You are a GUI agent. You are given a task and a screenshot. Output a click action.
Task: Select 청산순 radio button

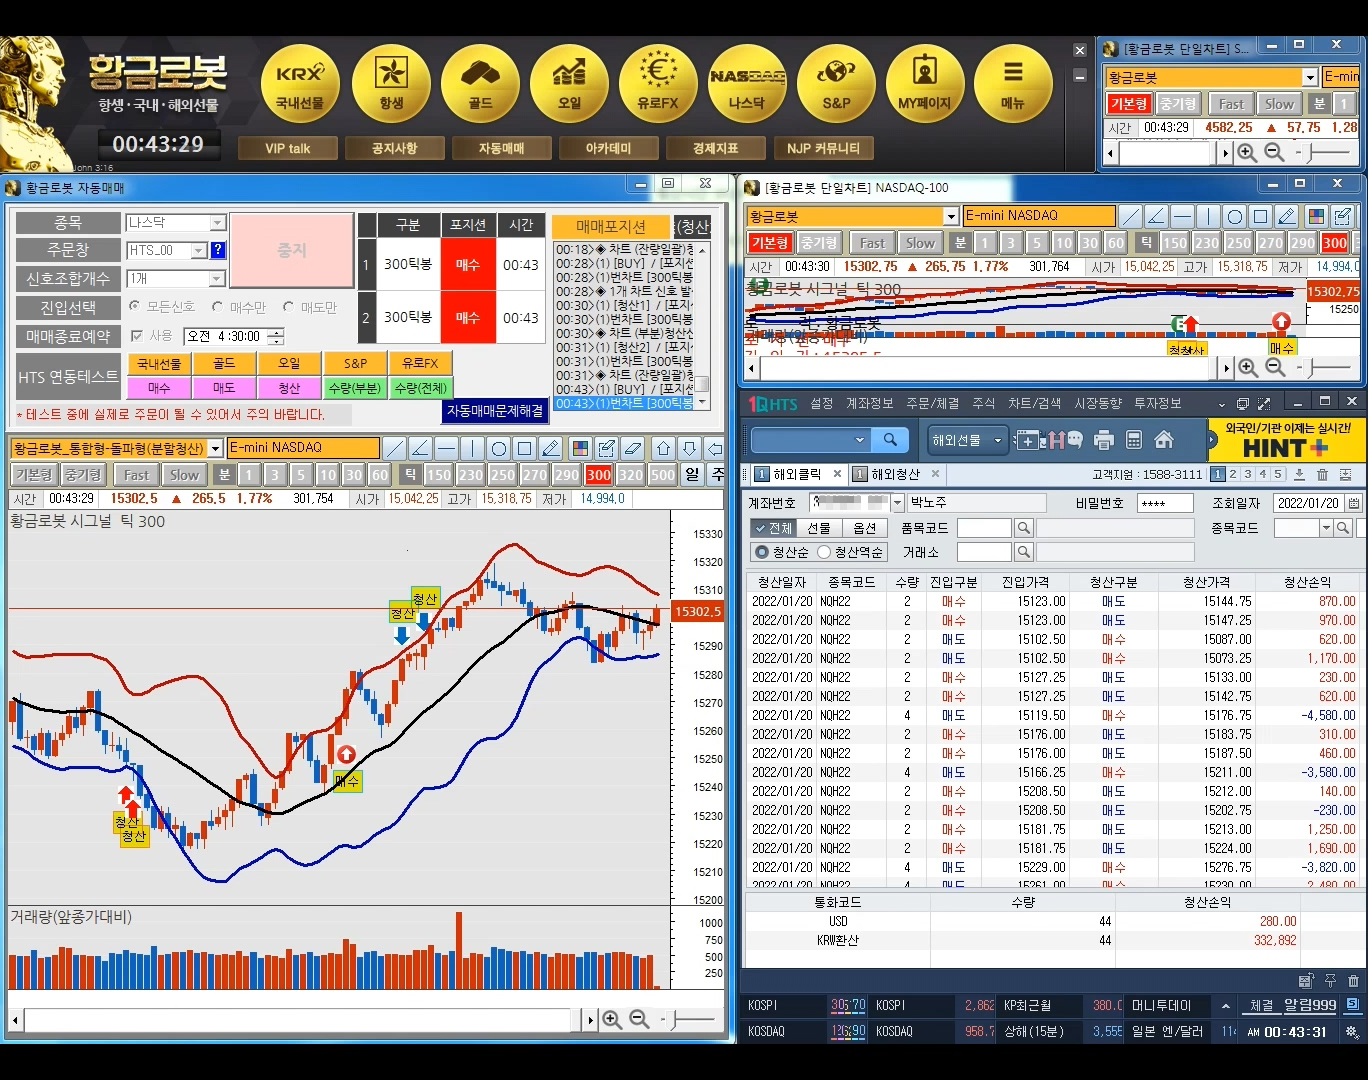click(x=762, y=552)
